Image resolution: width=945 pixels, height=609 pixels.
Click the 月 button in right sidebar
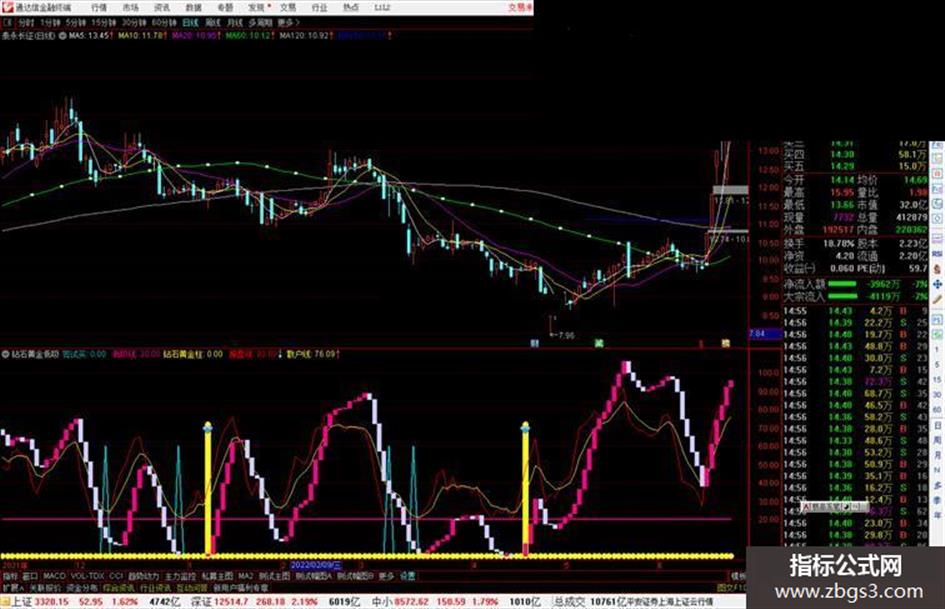[937, 455]
